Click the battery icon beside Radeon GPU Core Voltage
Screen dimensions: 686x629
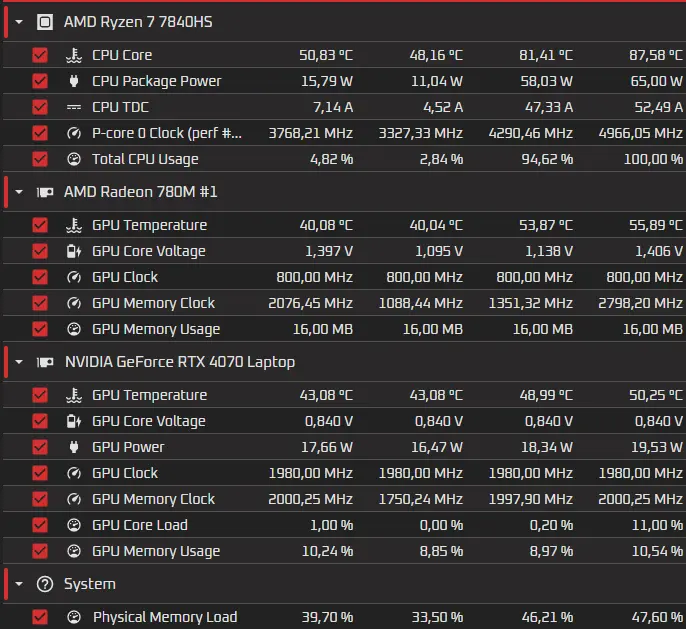coord(74,251)
